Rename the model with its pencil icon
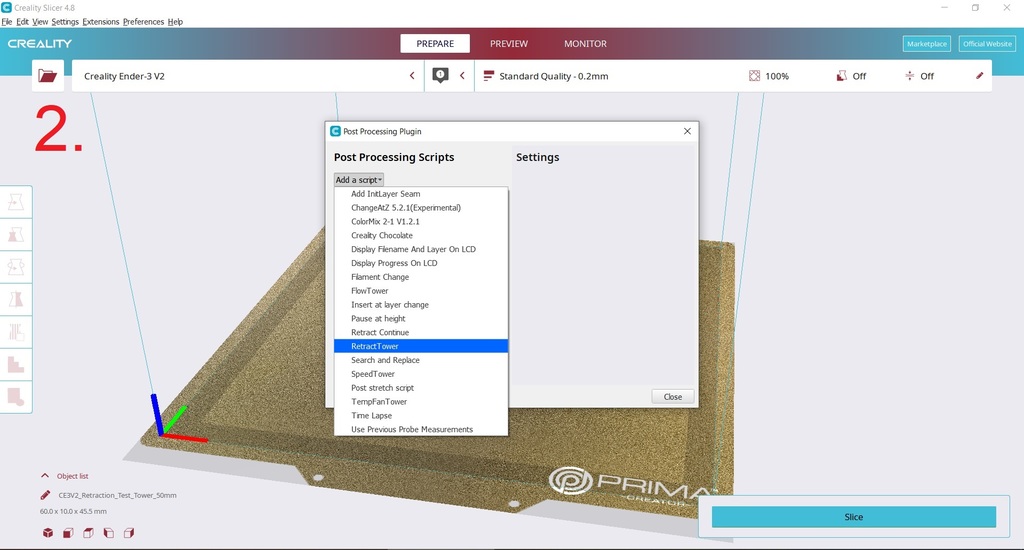This screenshot has height=550, width=1024. (x=45, y=495)
